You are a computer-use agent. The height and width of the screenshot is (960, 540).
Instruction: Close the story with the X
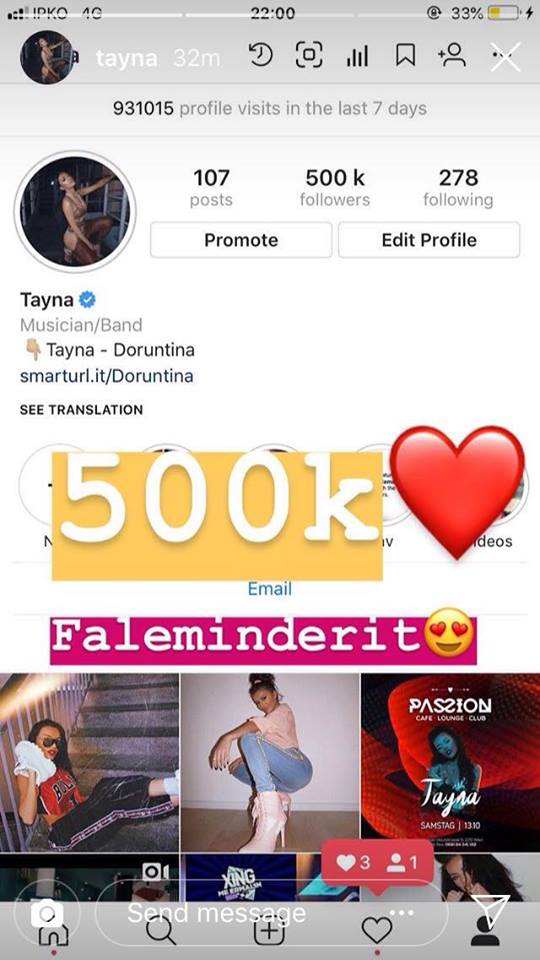tap(506, 57)
